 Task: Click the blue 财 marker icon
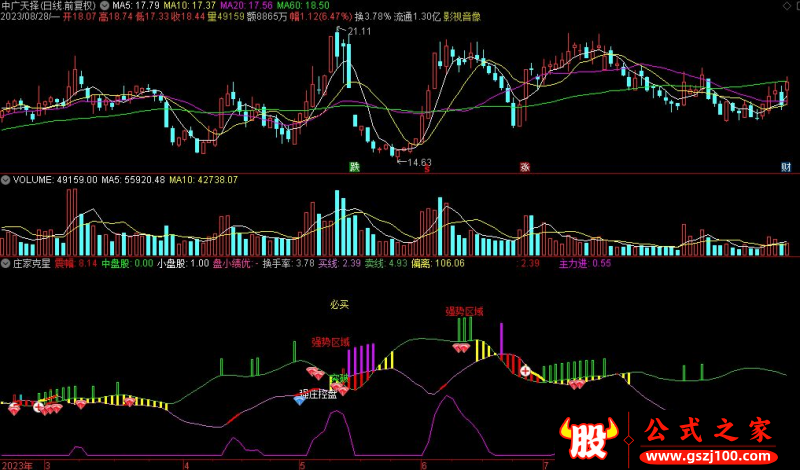786,166
